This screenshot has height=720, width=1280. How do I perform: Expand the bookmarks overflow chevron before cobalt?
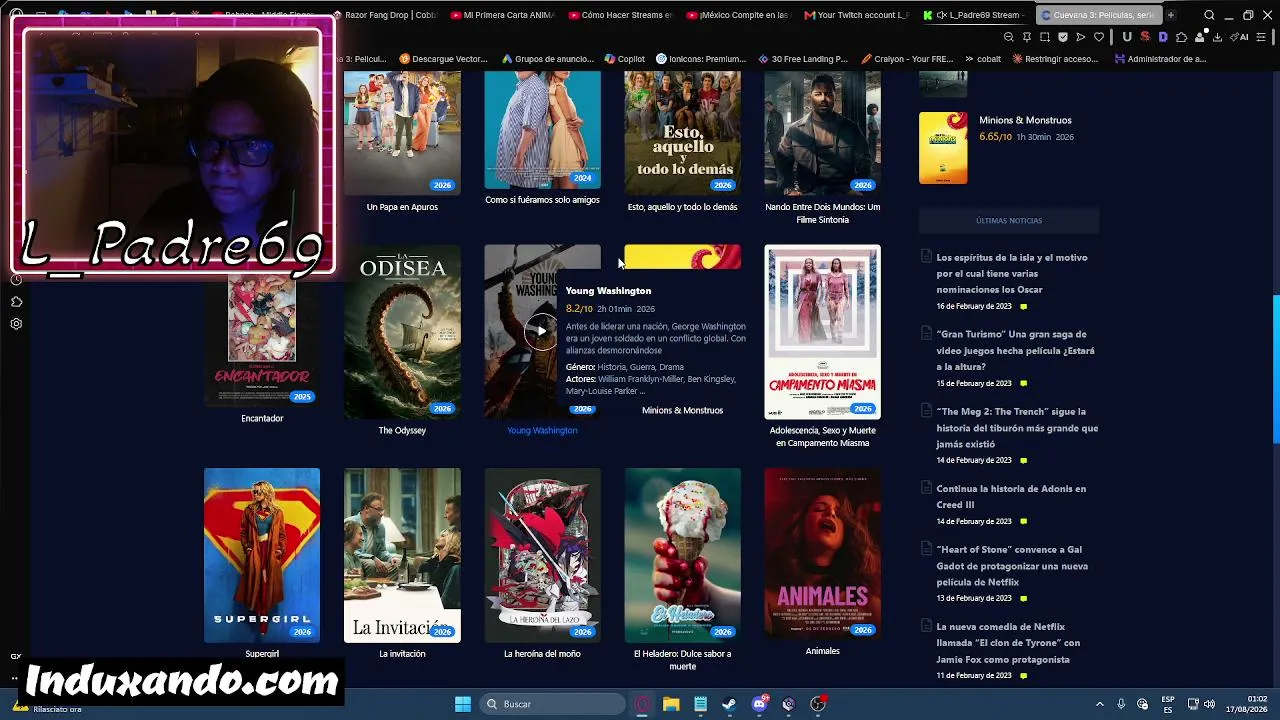click(968, 59)
